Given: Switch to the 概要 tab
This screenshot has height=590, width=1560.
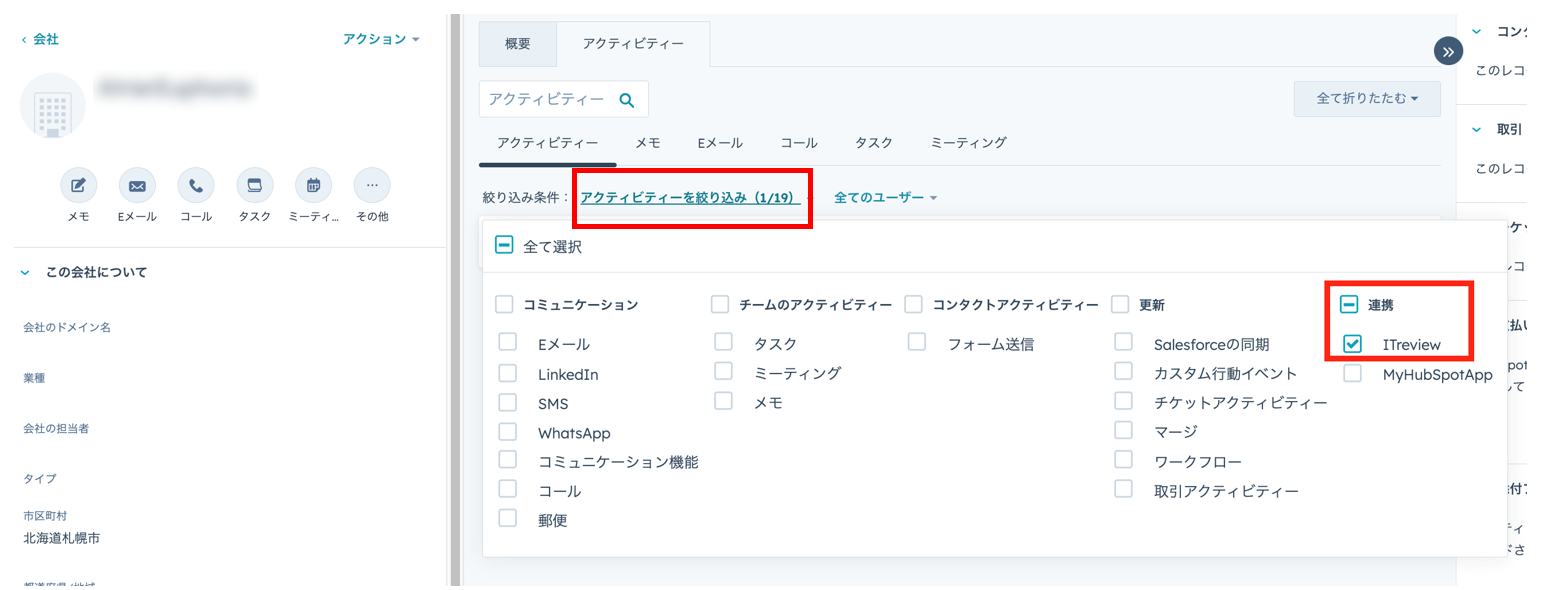Looking at the screenshot, I should (x=517, y=44).
